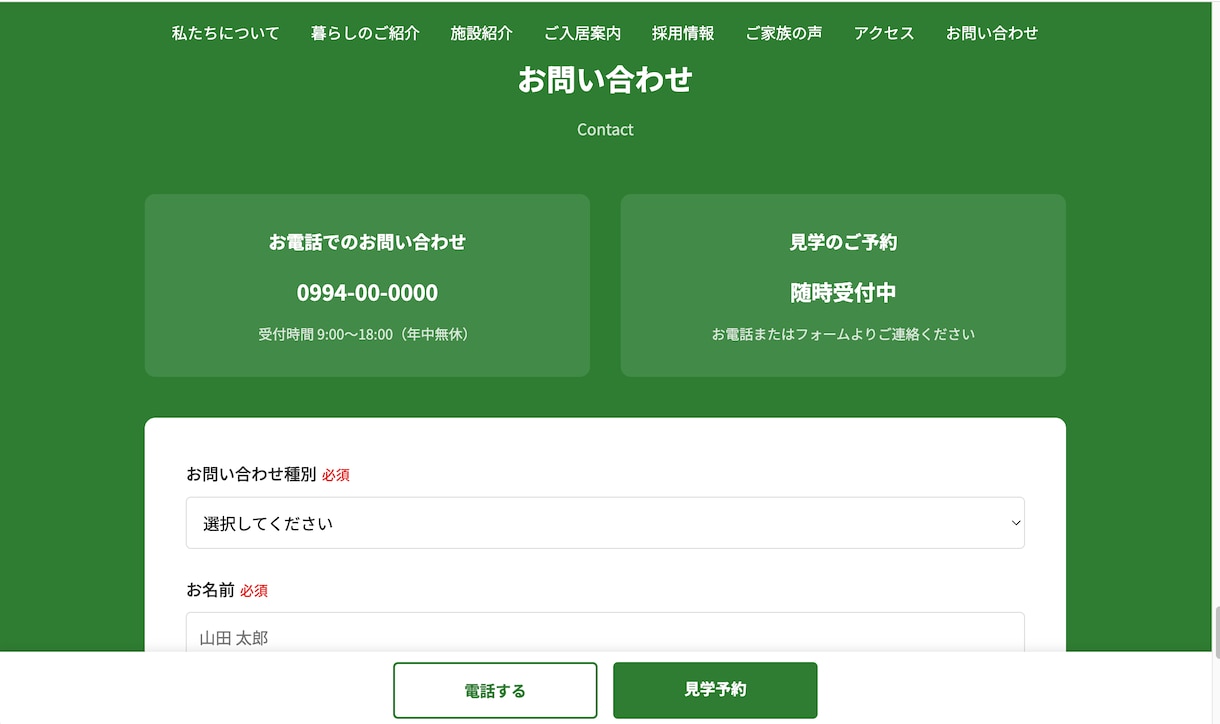This screenshot has width=1220, height=724.
Task: Click the 電話する button
Action: coord(495,690)
